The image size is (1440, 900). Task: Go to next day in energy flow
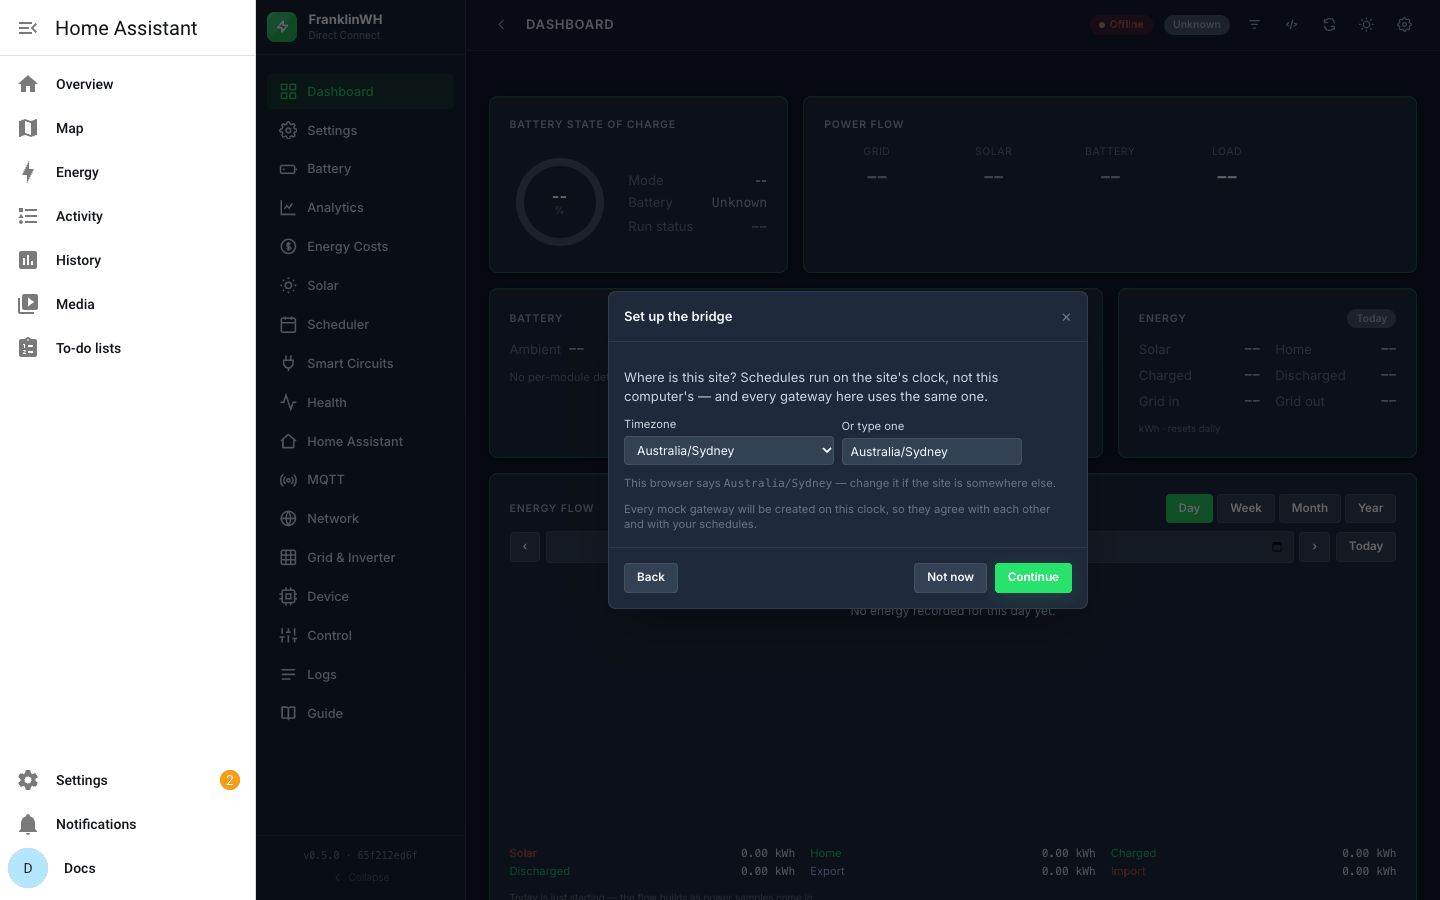[1314, 547]
